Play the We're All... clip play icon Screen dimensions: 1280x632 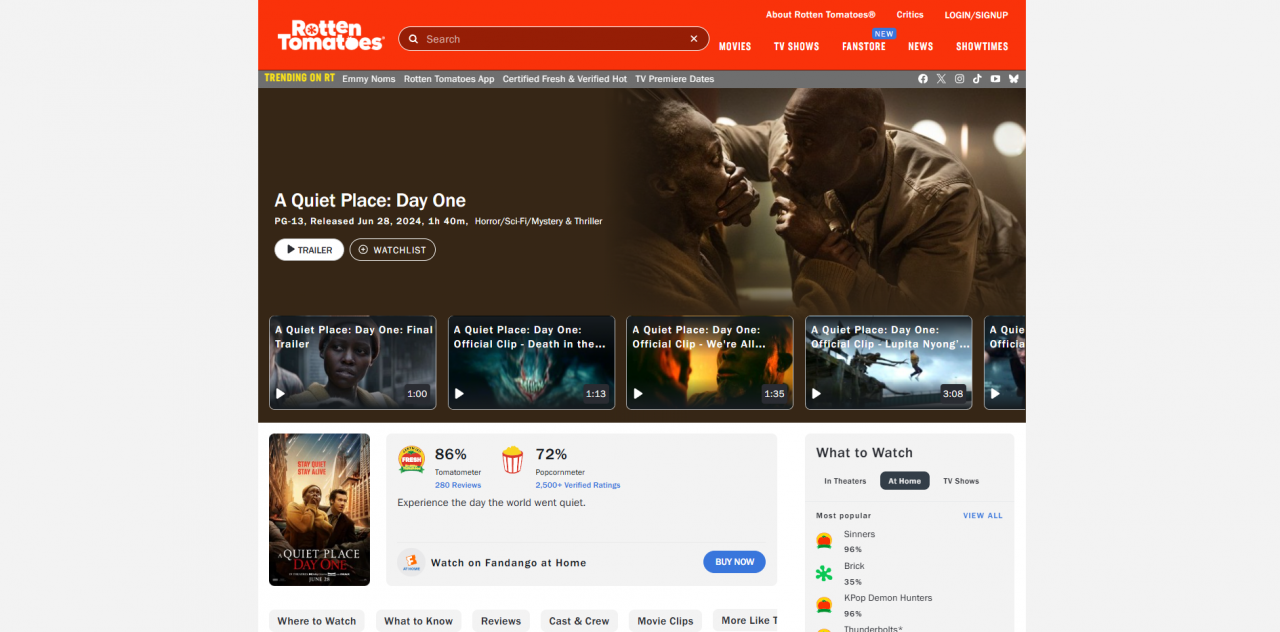tap(638, 394)
